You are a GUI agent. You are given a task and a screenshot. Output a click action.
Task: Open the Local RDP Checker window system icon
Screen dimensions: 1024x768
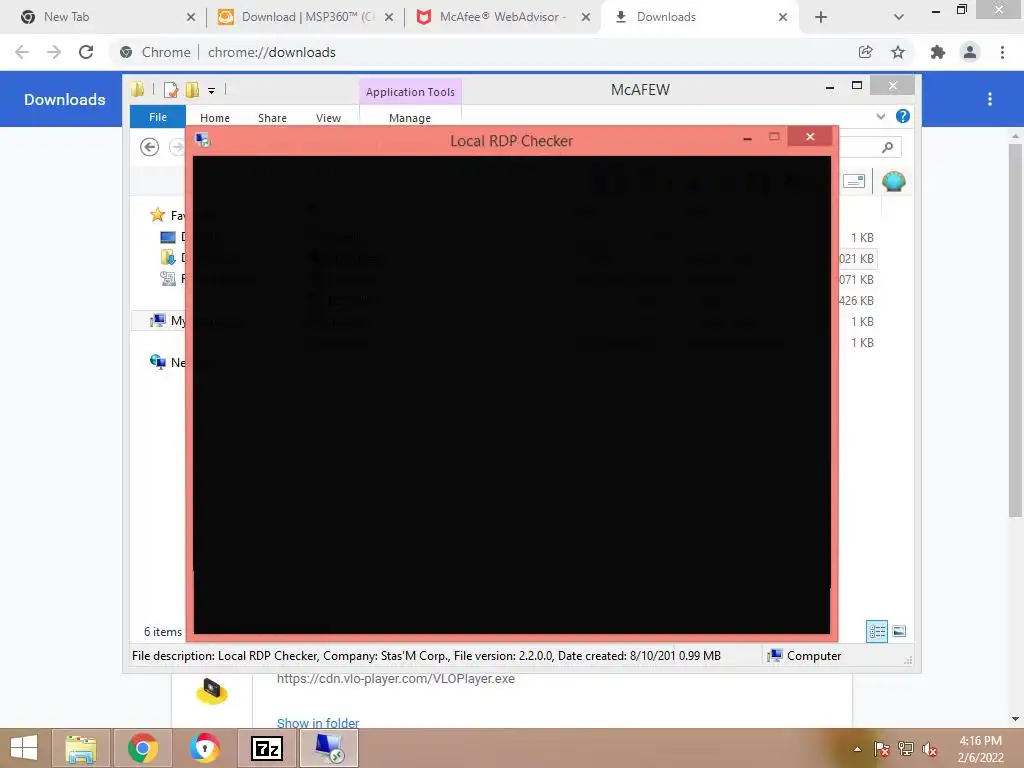(203, 140)
